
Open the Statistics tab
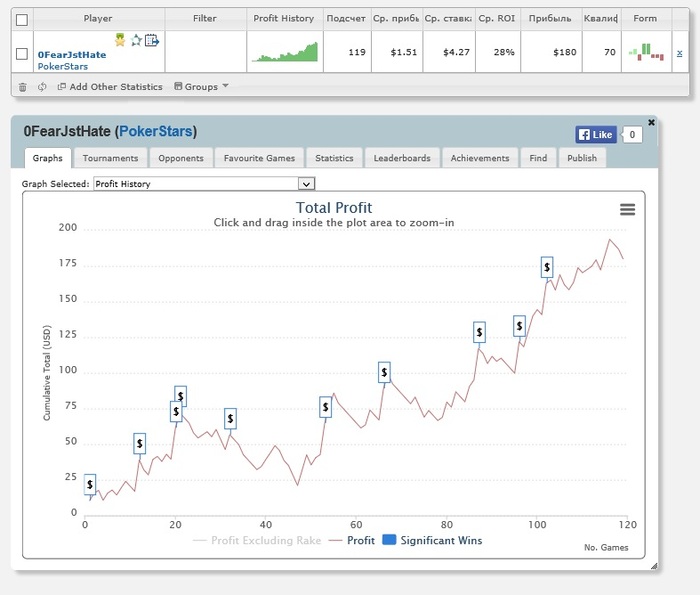click(x=334, y=158)
